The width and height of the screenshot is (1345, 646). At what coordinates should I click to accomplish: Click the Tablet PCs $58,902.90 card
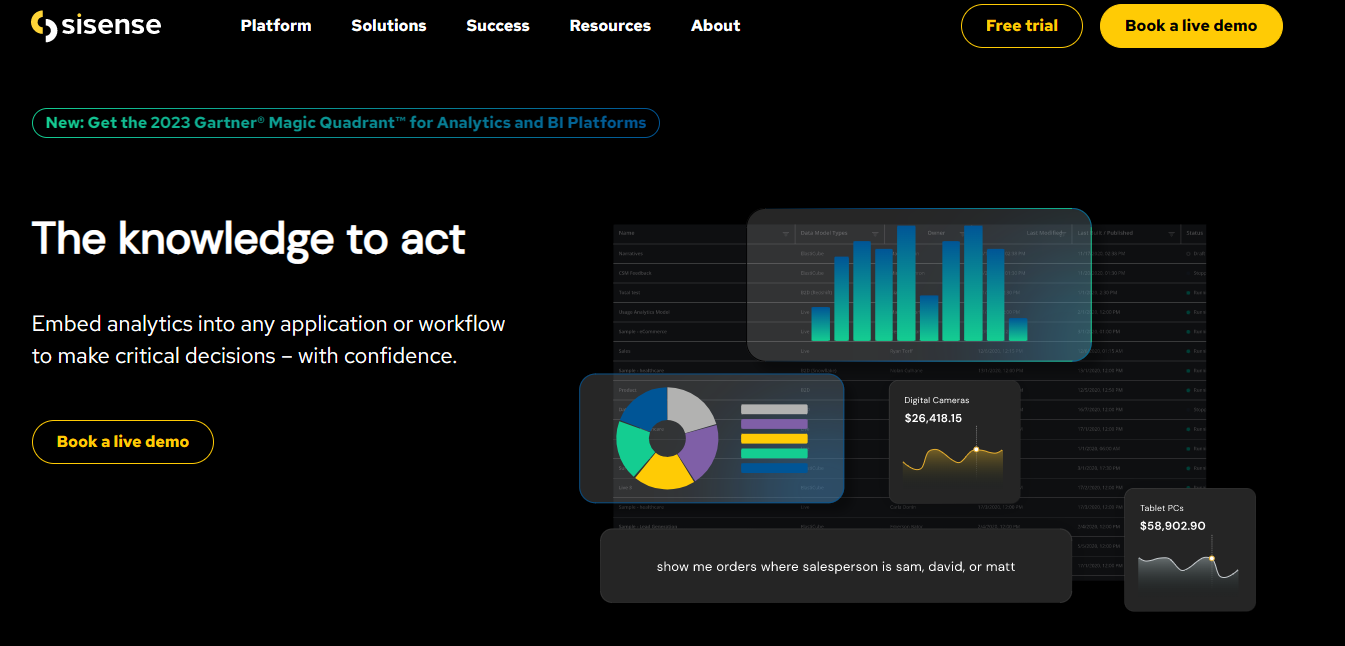tap(1190, 549)
